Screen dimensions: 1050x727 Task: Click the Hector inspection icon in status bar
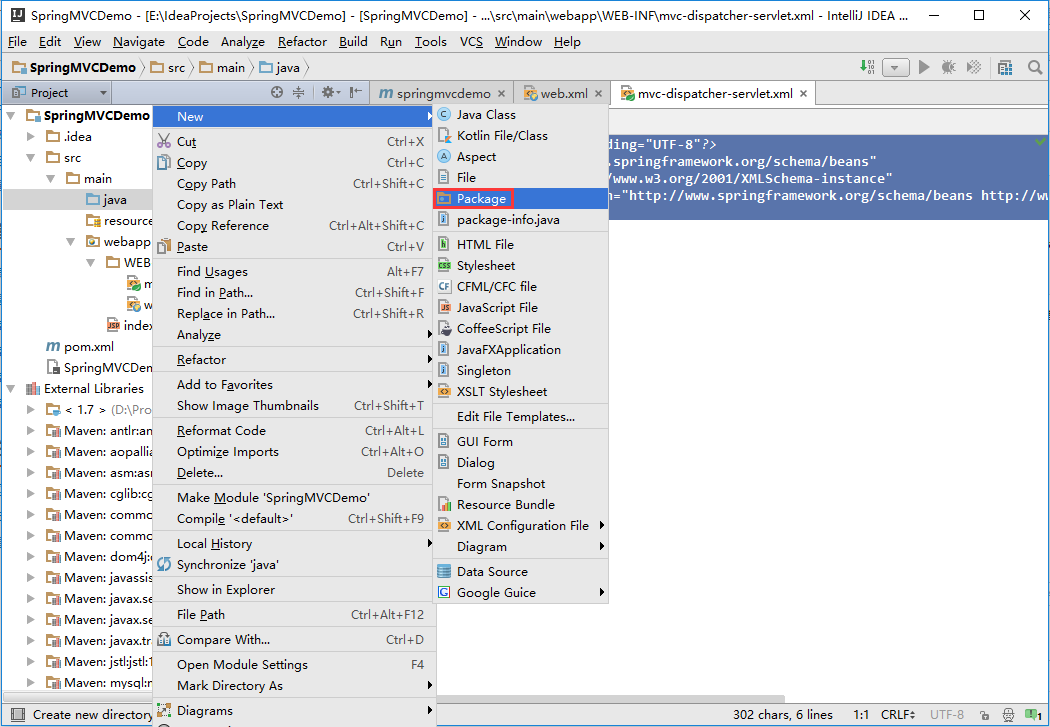point(1008,715)
